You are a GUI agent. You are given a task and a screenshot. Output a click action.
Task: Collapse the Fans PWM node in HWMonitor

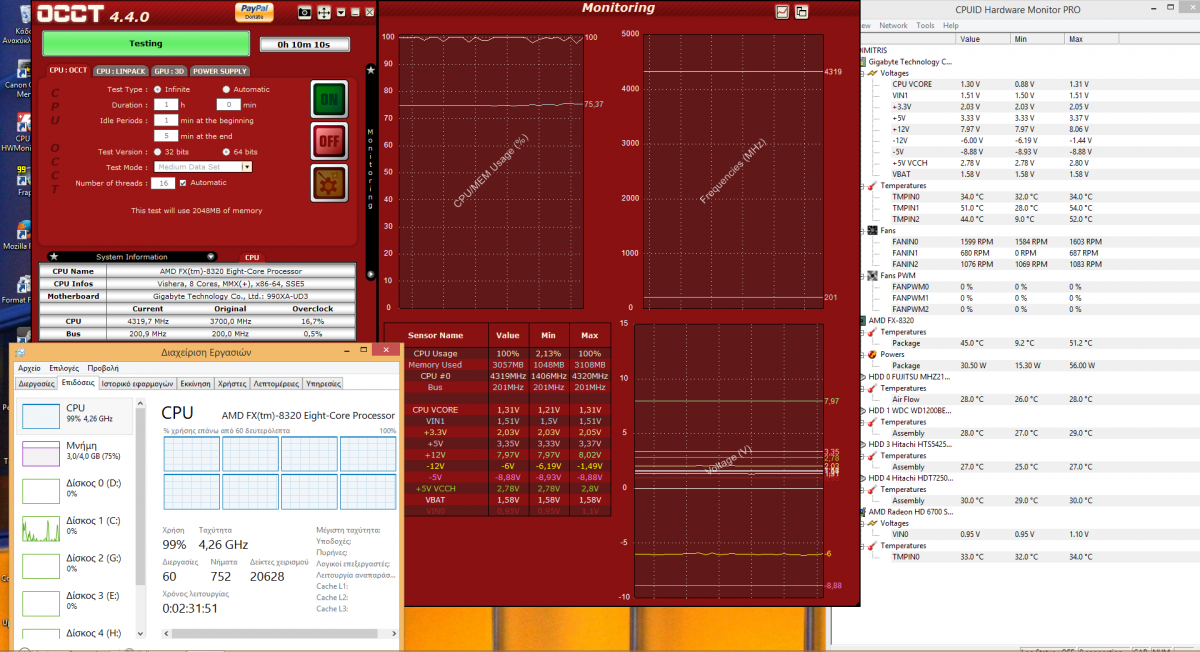click(864, 275)
